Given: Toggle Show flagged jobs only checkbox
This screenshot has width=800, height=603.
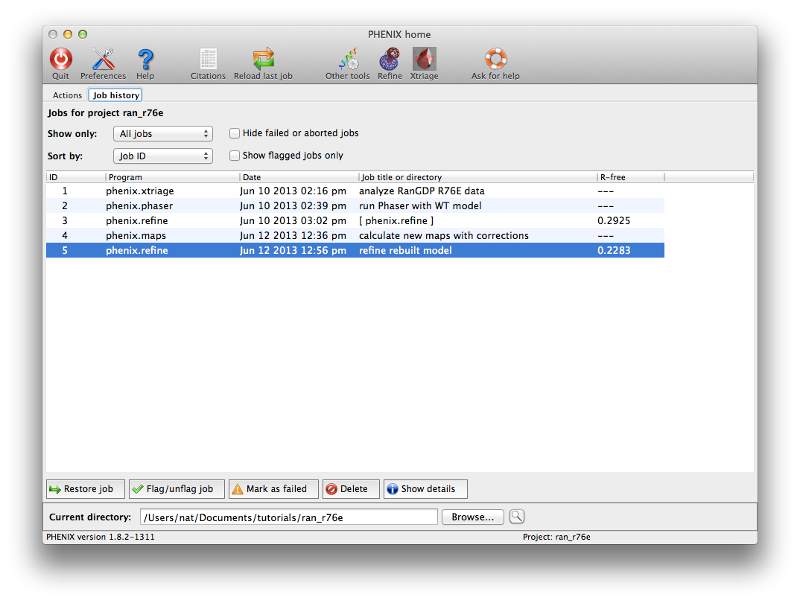Looking at the screenshot, I should 234,156.
